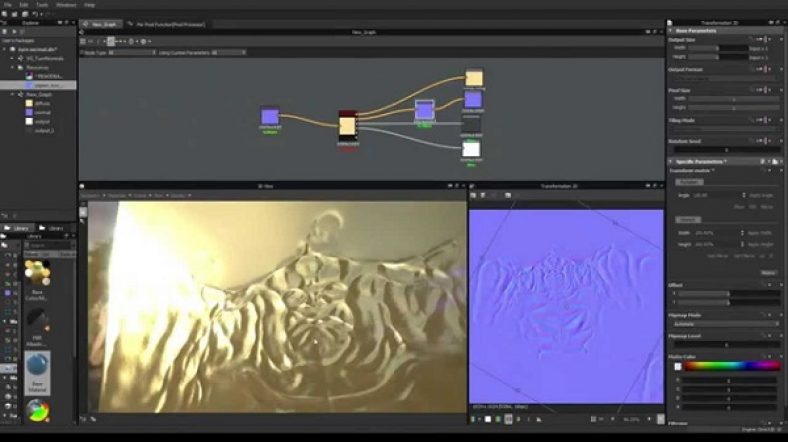Viewport: 788px width, 442px height.
Task: Click the Random Seed slider
Action: pos(726,150)
